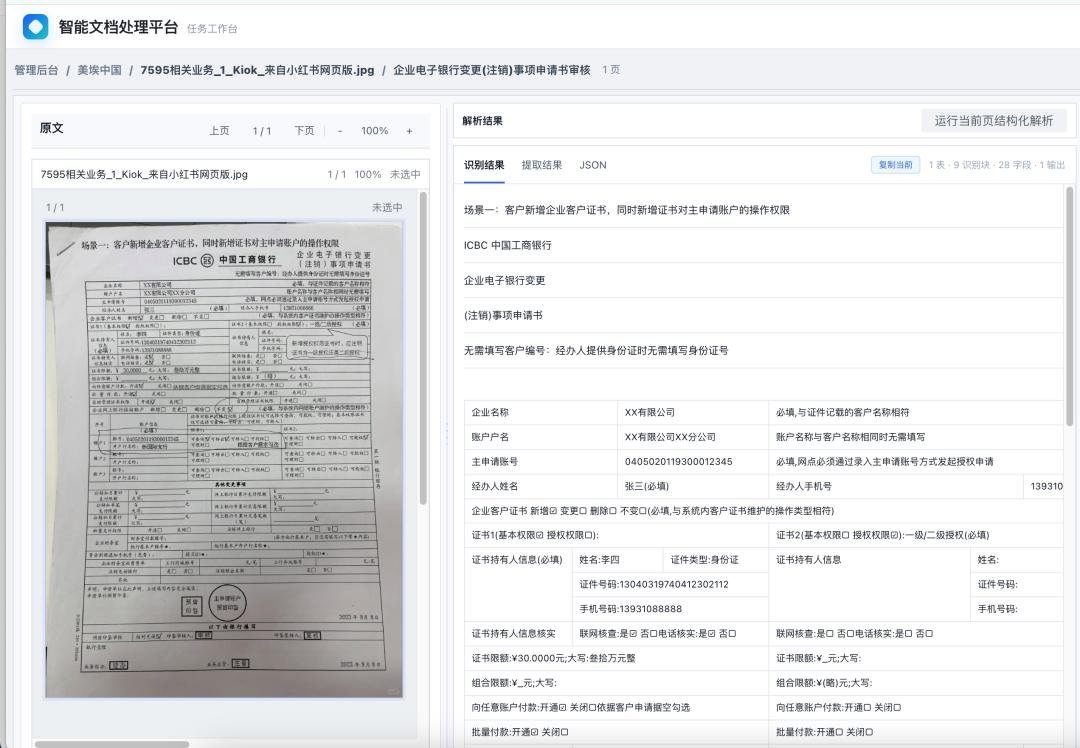Screen dimensions: 1080x748
Task: Open 美埃中国 breadcrumb link
Action: [x=99, y=70]
